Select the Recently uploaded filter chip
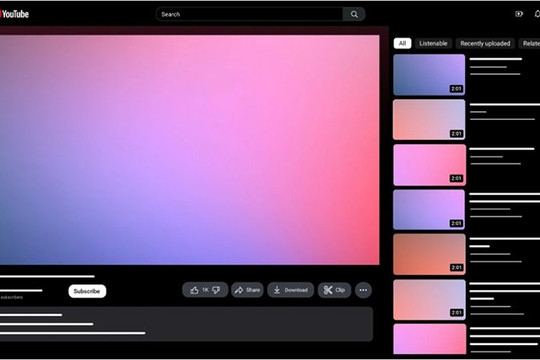540x360 pixels. [x=485, y=43]
